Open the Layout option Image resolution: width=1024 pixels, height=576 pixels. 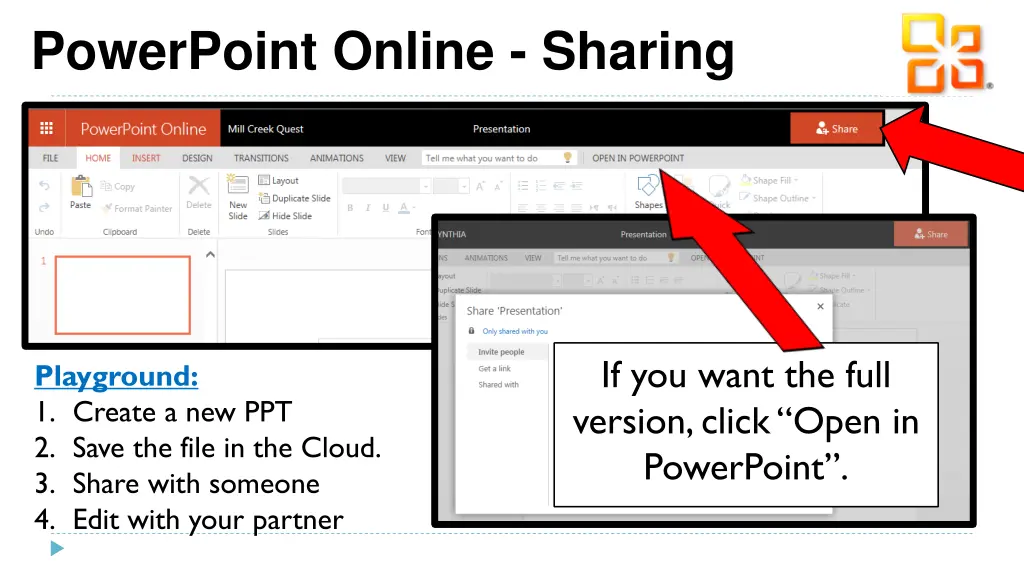tap(278, 180)
